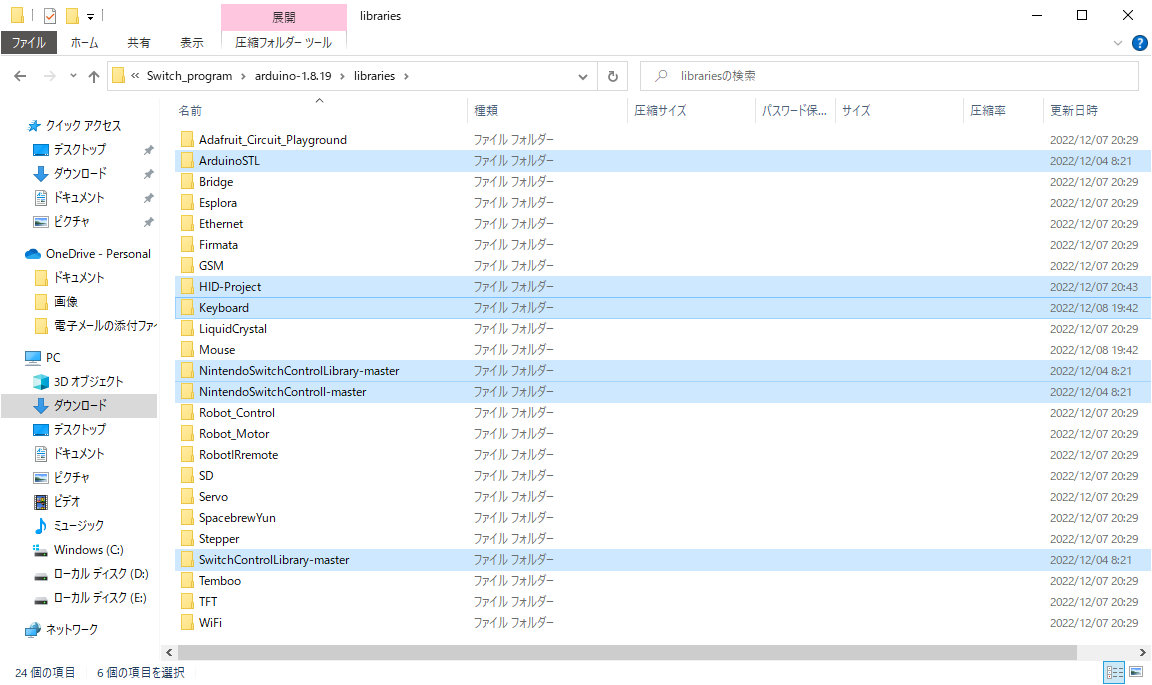Image resolution: width=1152 pixels, height=685 pixels.
Task: Refresh the libraries folder view
Action: point(613,76)
